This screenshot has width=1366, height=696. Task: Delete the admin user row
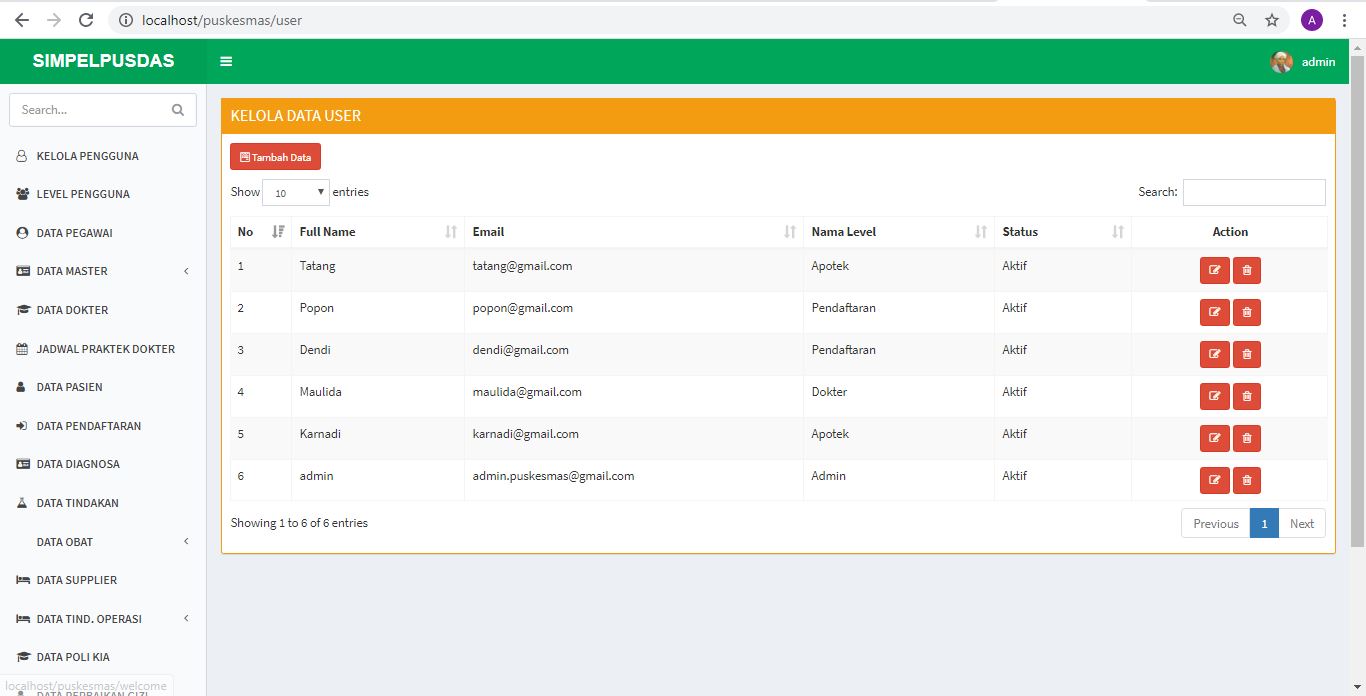click(1246, 480)
